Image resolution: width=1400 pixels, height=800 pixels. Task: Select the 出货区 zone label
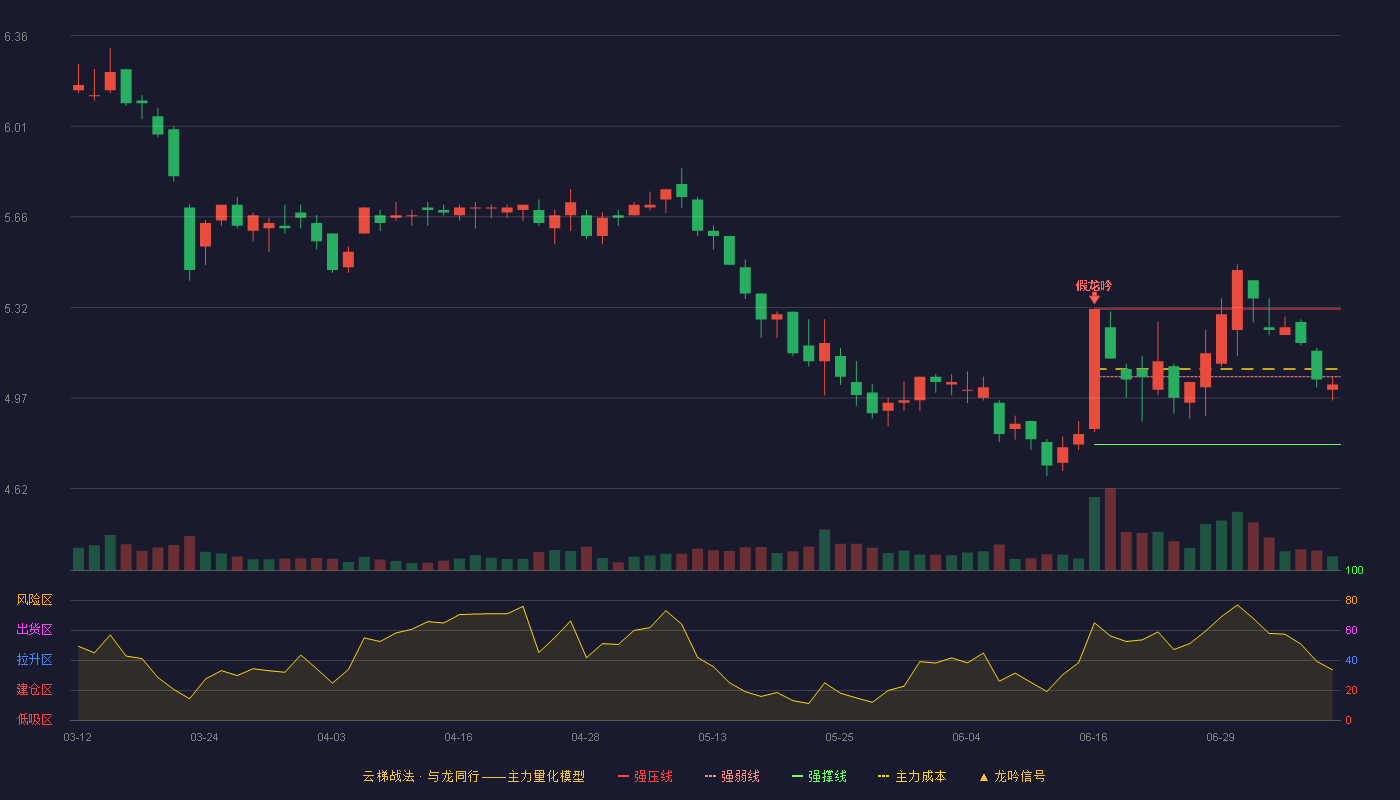point(34,630)
